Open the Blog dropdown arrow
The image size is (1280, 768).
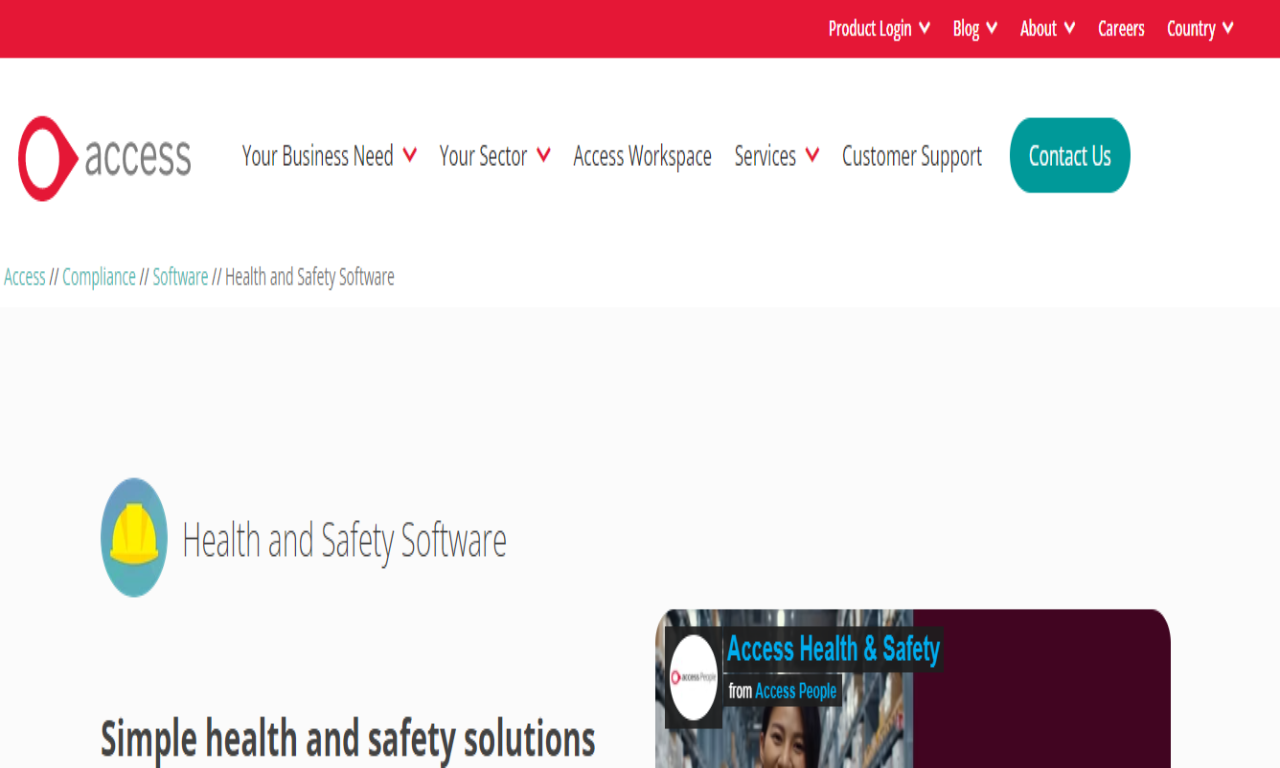(x=991, y=28)
